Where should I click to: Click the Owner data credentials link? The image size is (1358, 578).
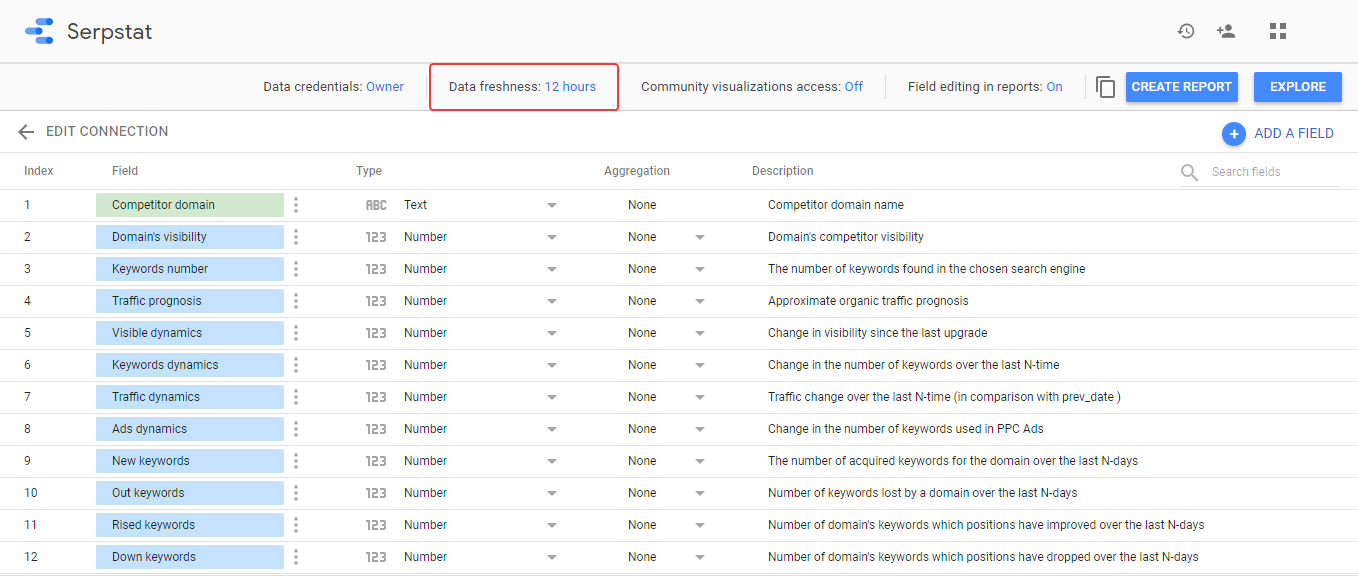tap(385, 87)
